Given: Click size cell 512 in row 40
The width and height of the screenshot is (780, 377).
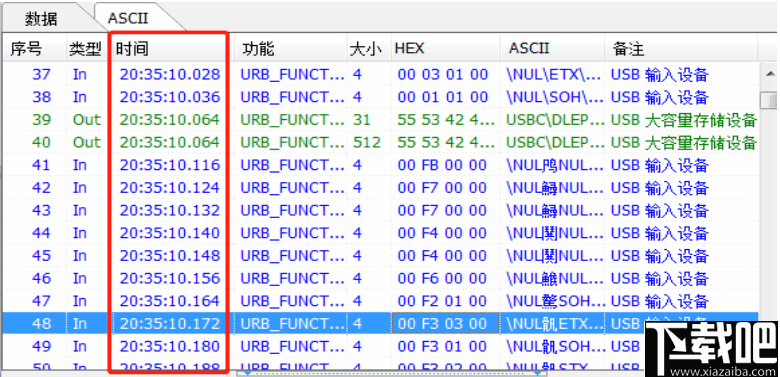Looking at the screenshot, I should tap(367, 142).
